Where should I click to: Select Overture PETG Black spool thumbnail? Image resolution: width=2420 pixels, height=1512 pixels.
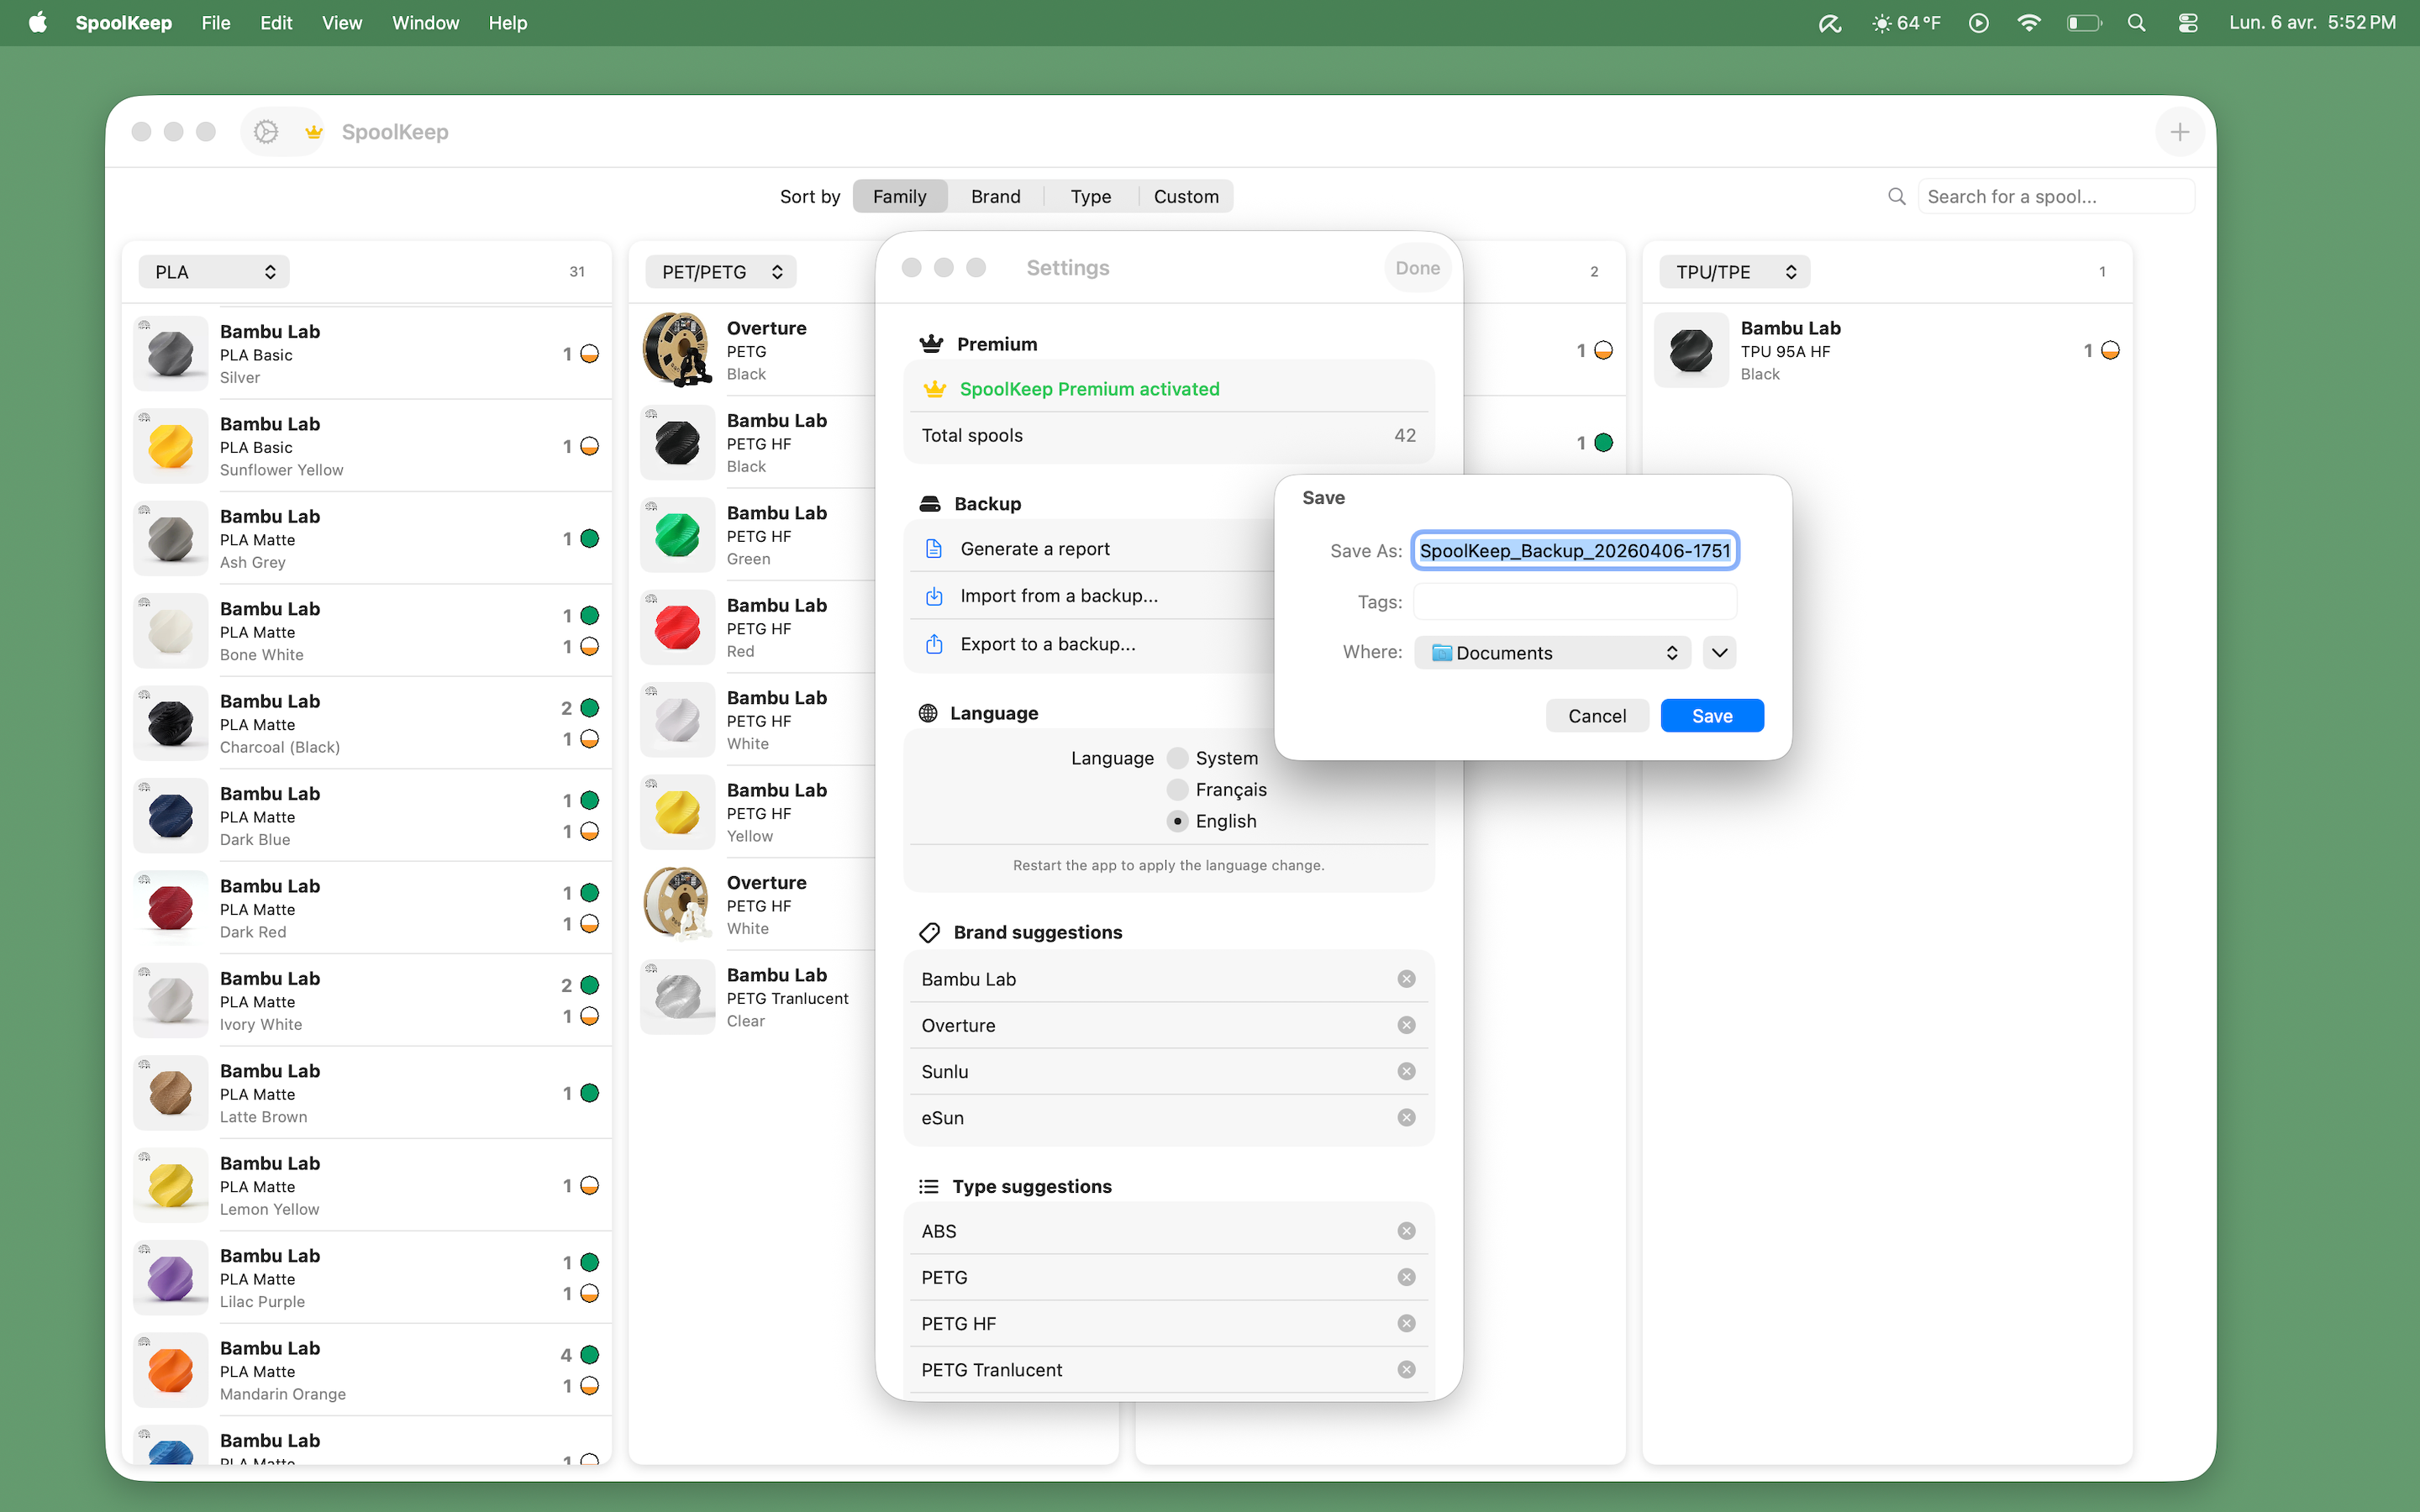678,350
